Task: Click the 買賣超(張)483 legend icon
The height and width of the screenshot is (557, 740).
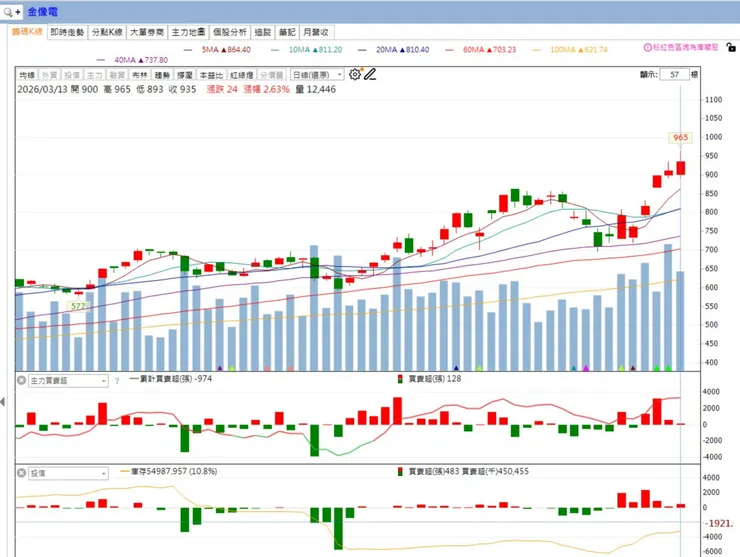Action: click(400, 472)
